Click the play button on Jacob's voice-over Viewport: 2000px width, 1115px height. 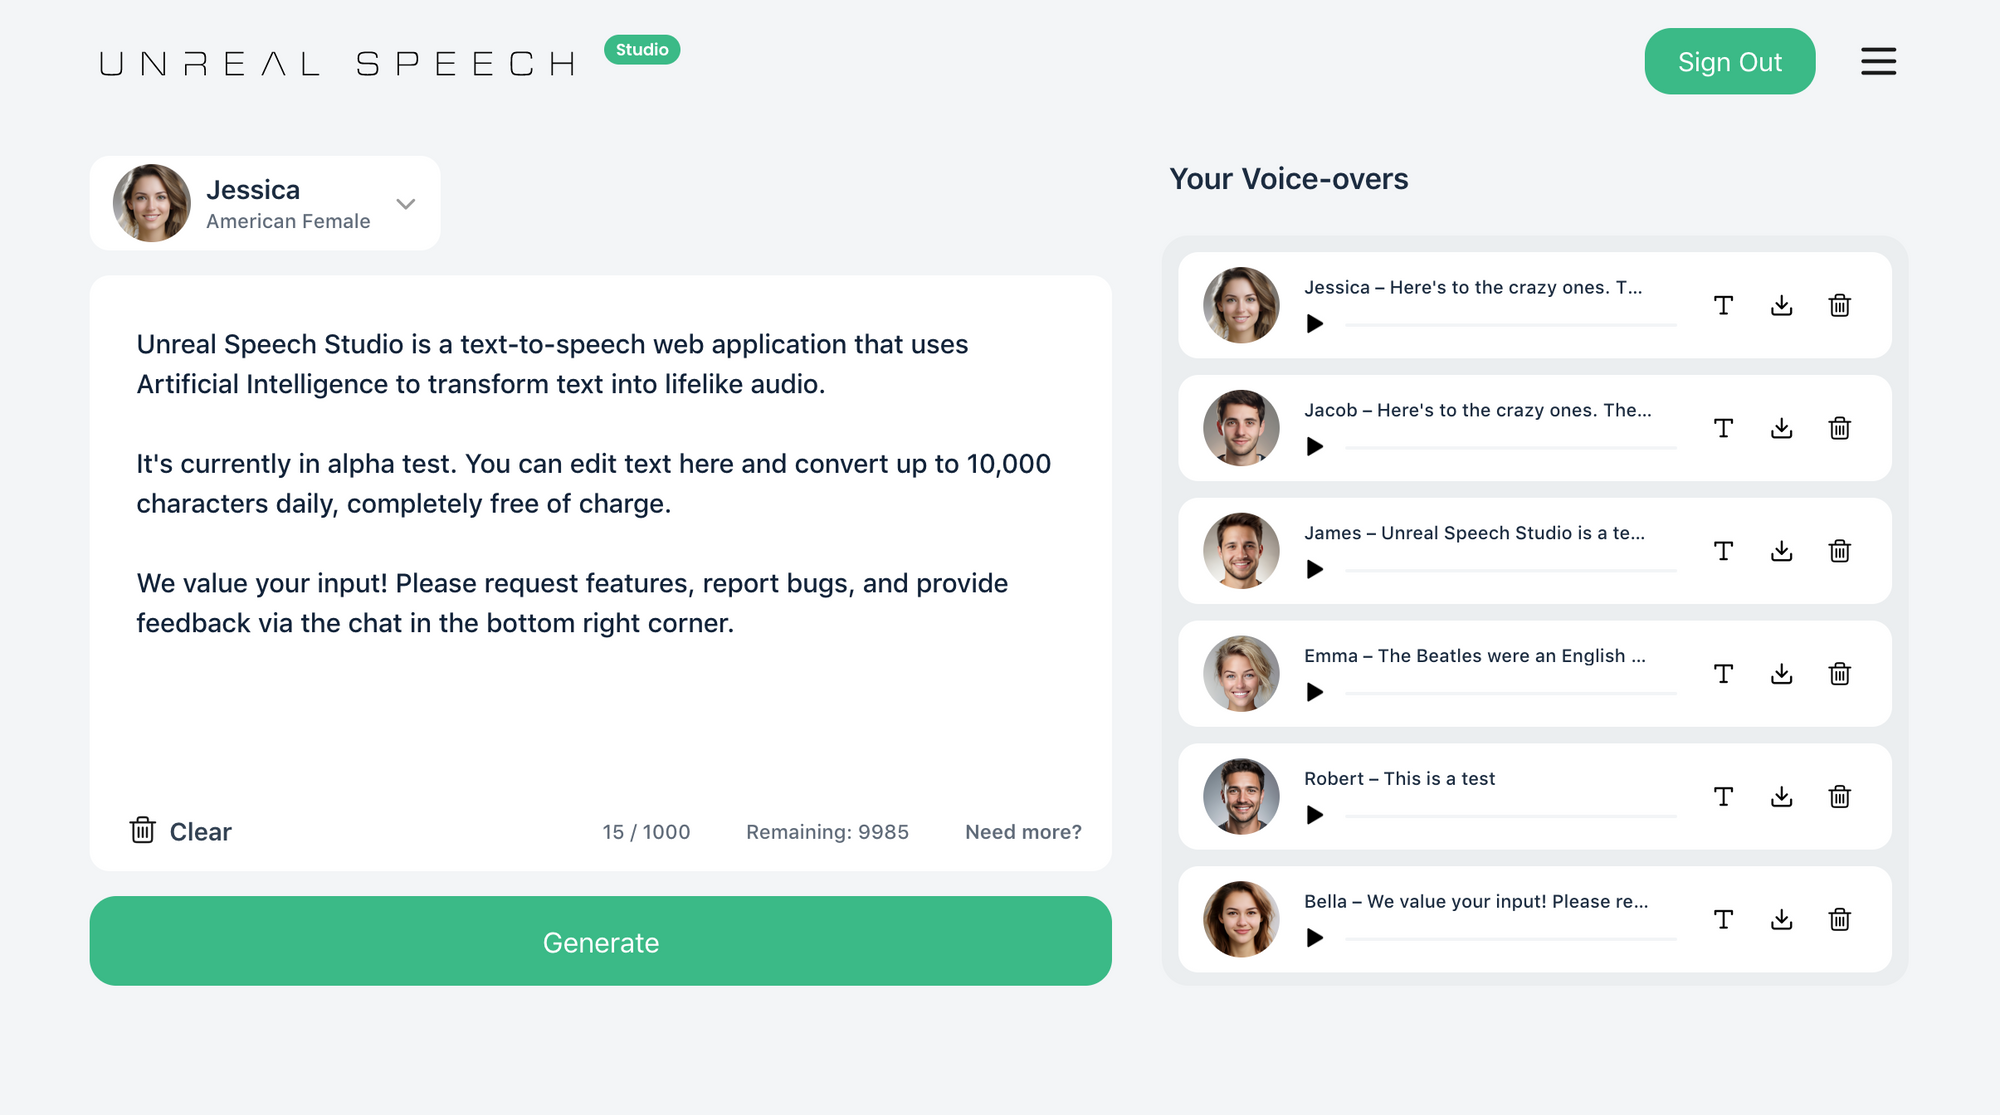(x=1315, y=444)
